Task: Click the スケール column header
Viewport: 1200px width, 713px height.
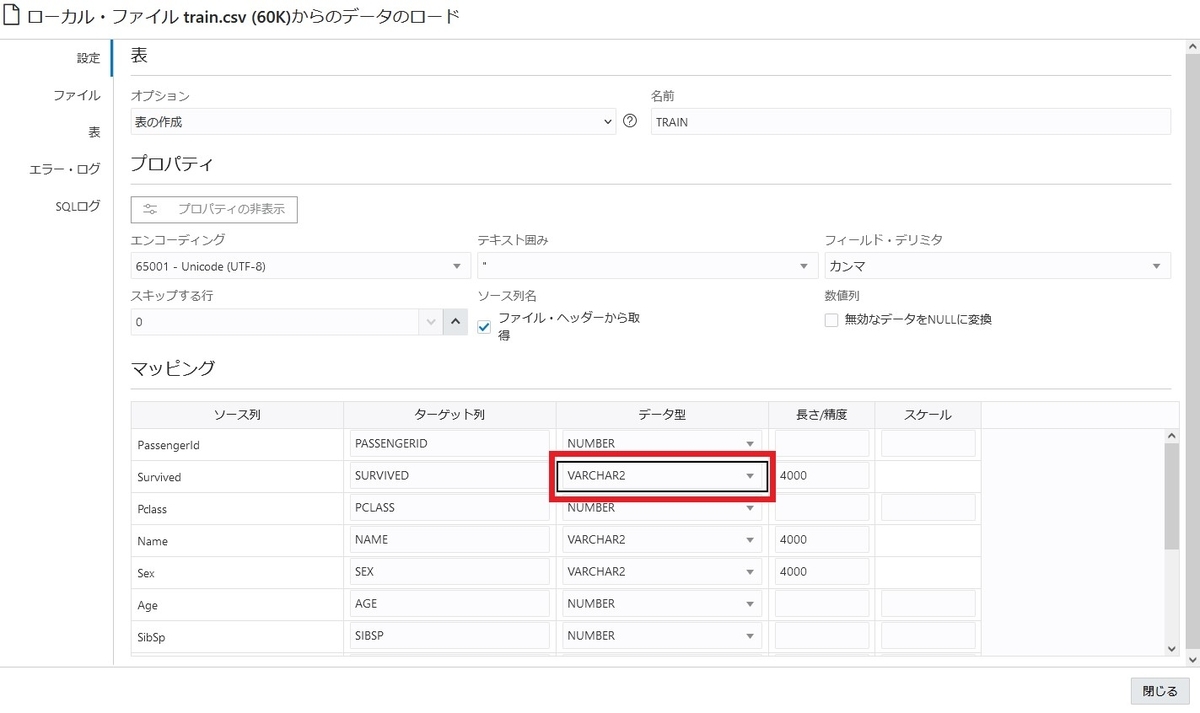Action: 927,414
